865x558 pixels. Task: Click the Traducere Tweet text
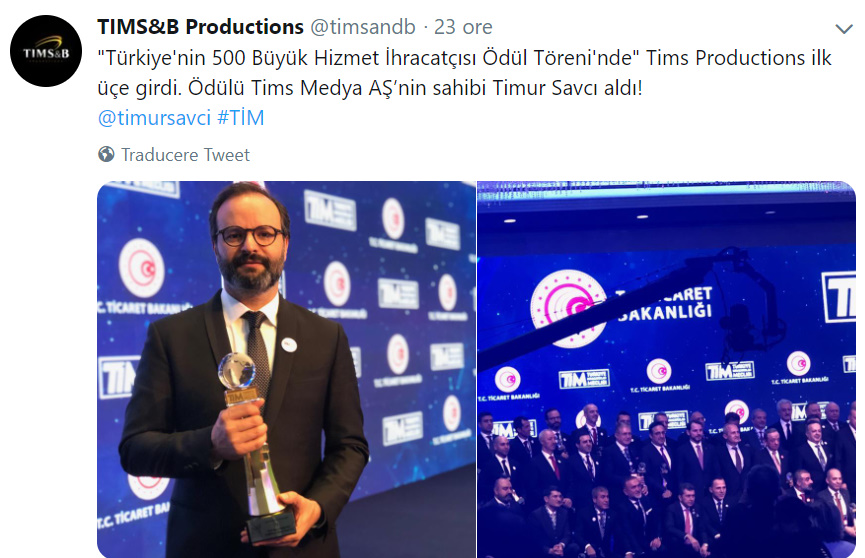tap(185, 155)
